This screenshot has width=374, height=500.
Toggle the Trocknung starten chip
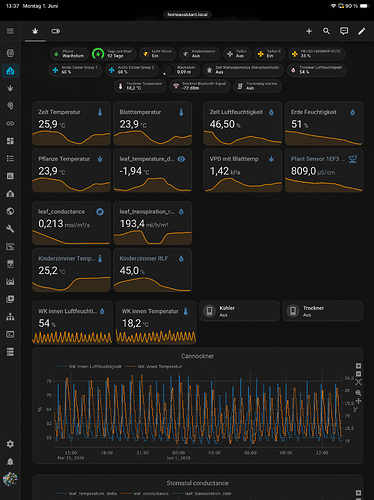(257, 86)
